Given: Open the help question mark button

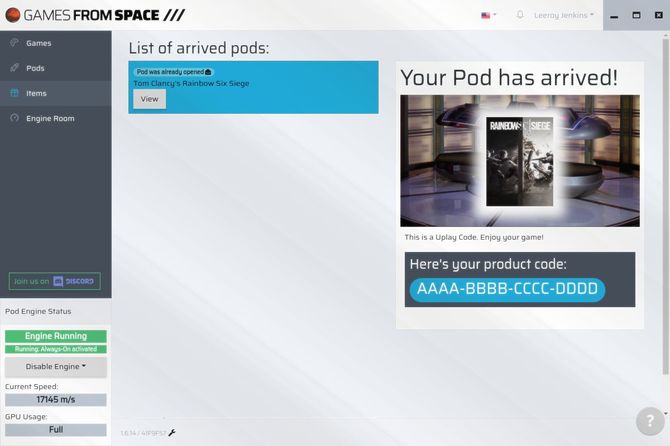Looking at the screenshot, I should coord(650,421).
